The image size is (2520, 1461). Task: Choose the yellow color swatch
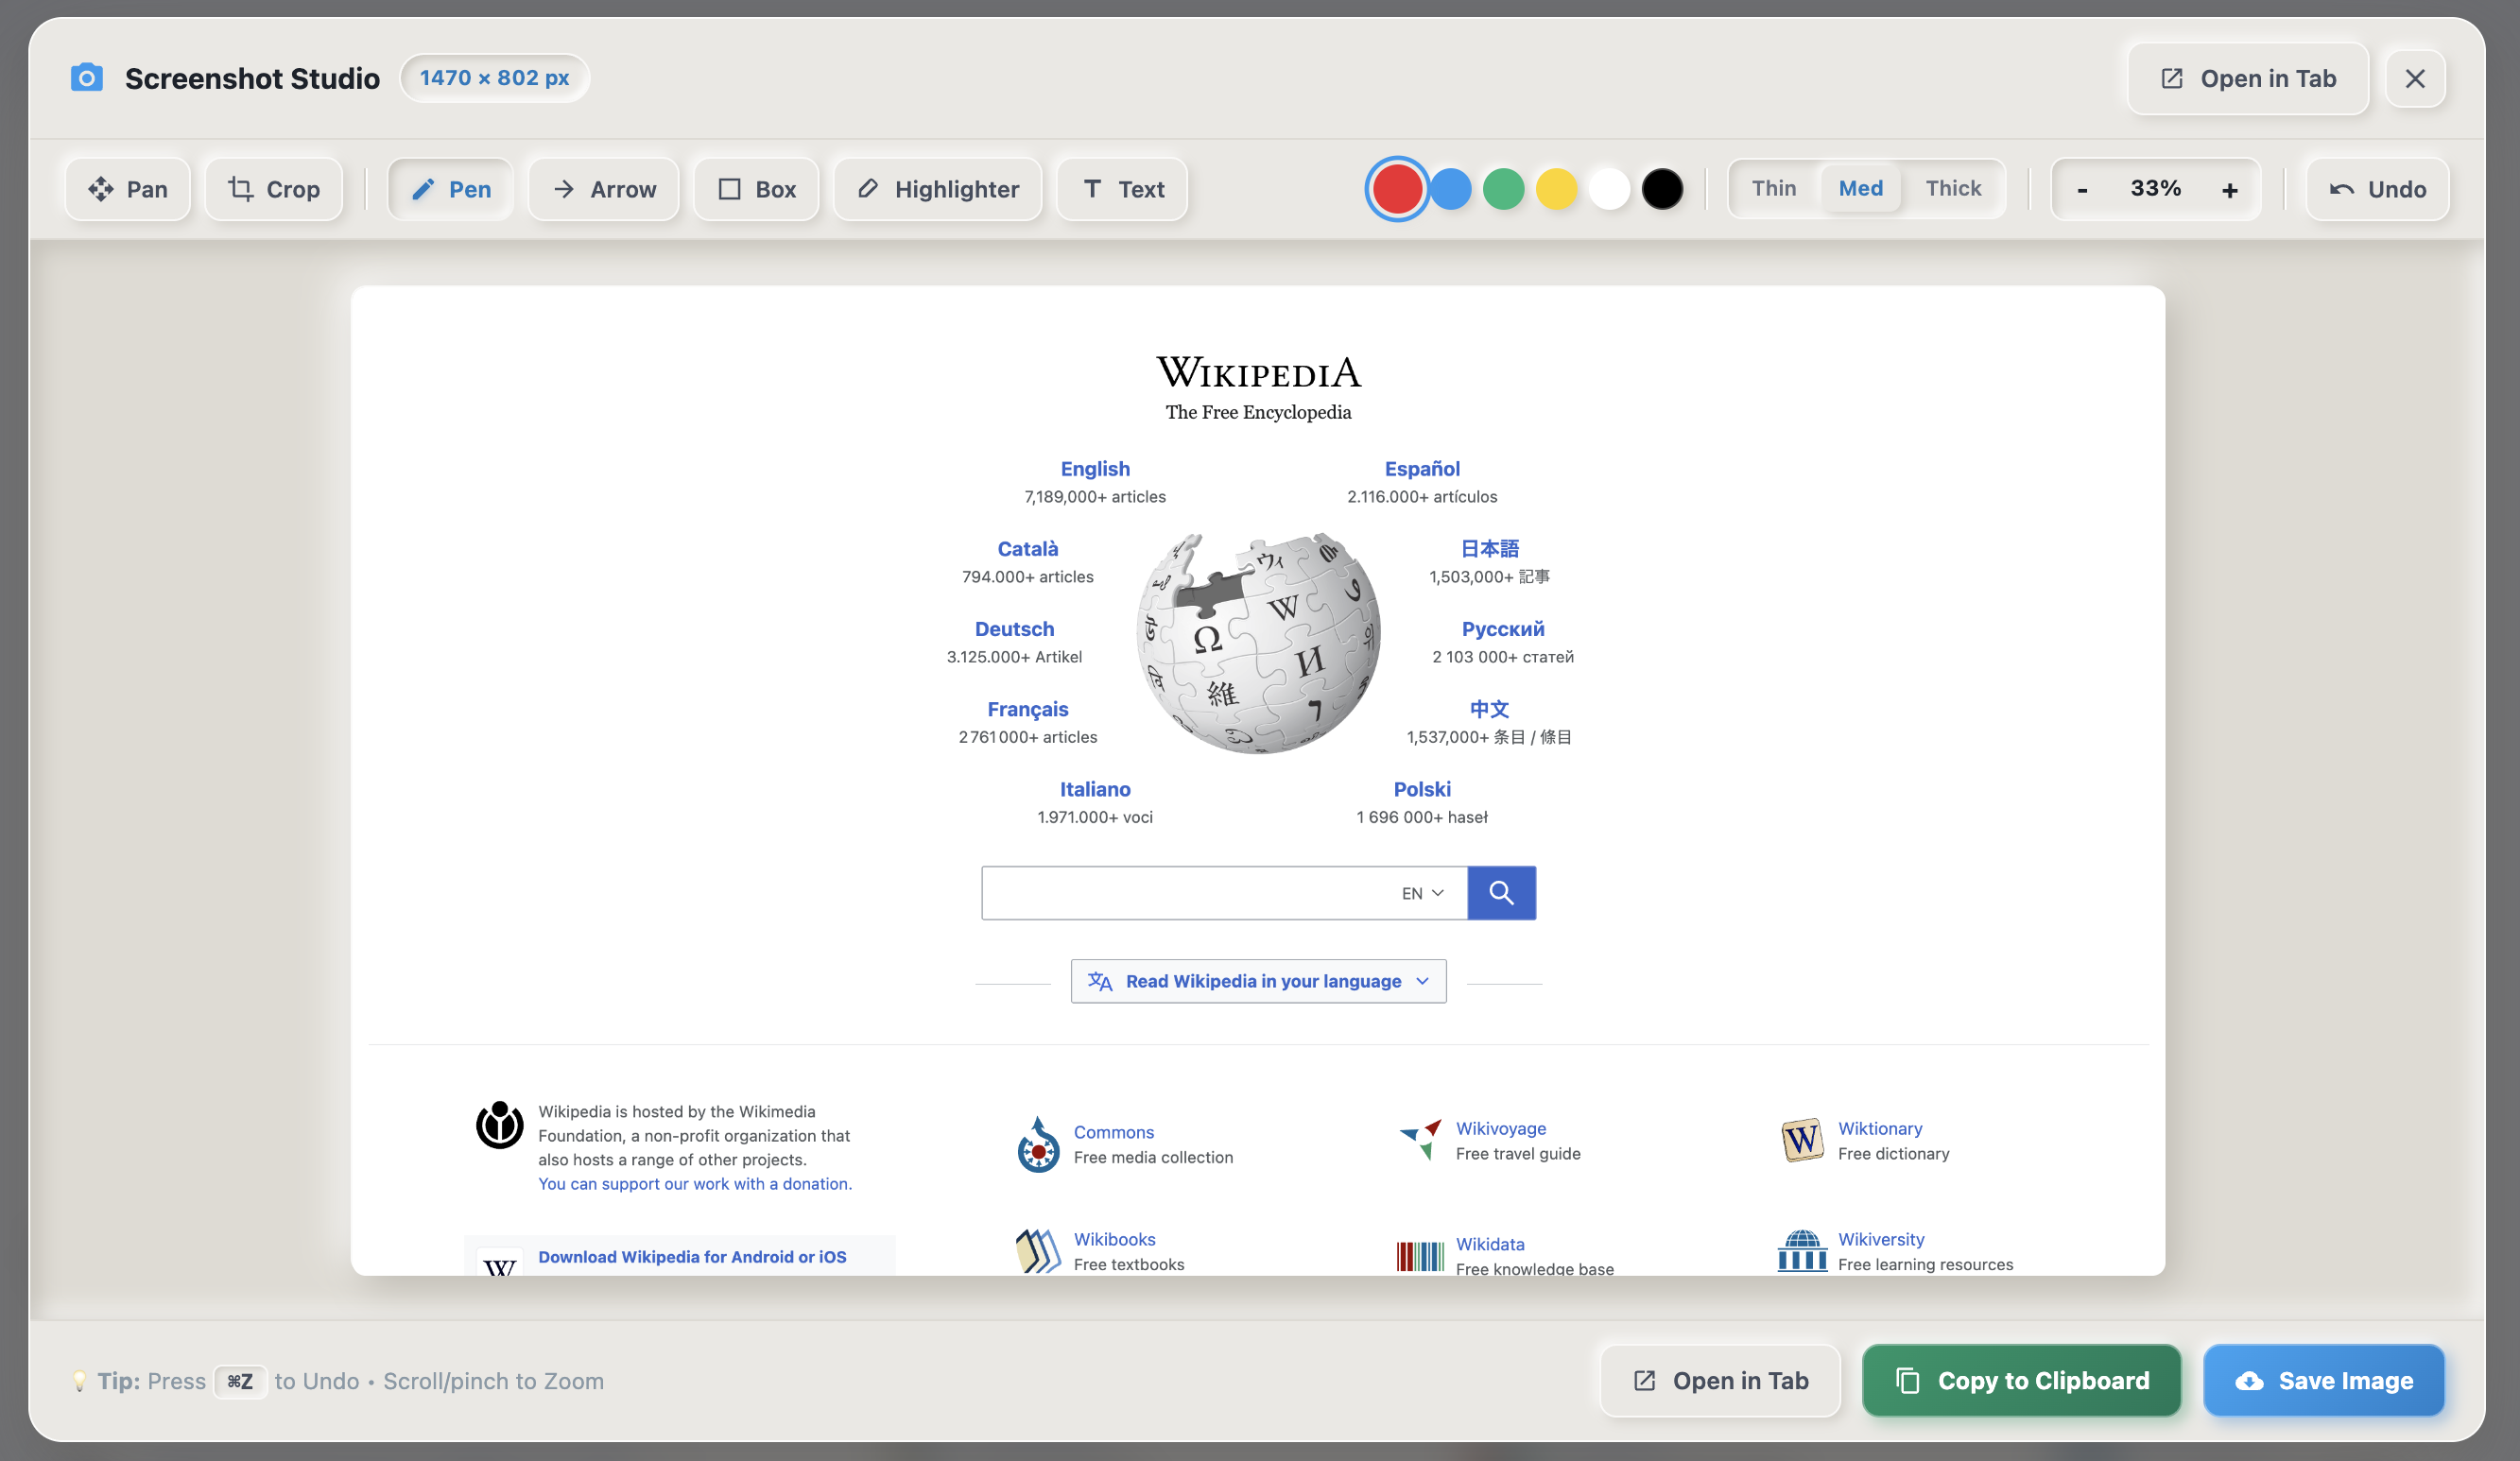click(1556, 189)
